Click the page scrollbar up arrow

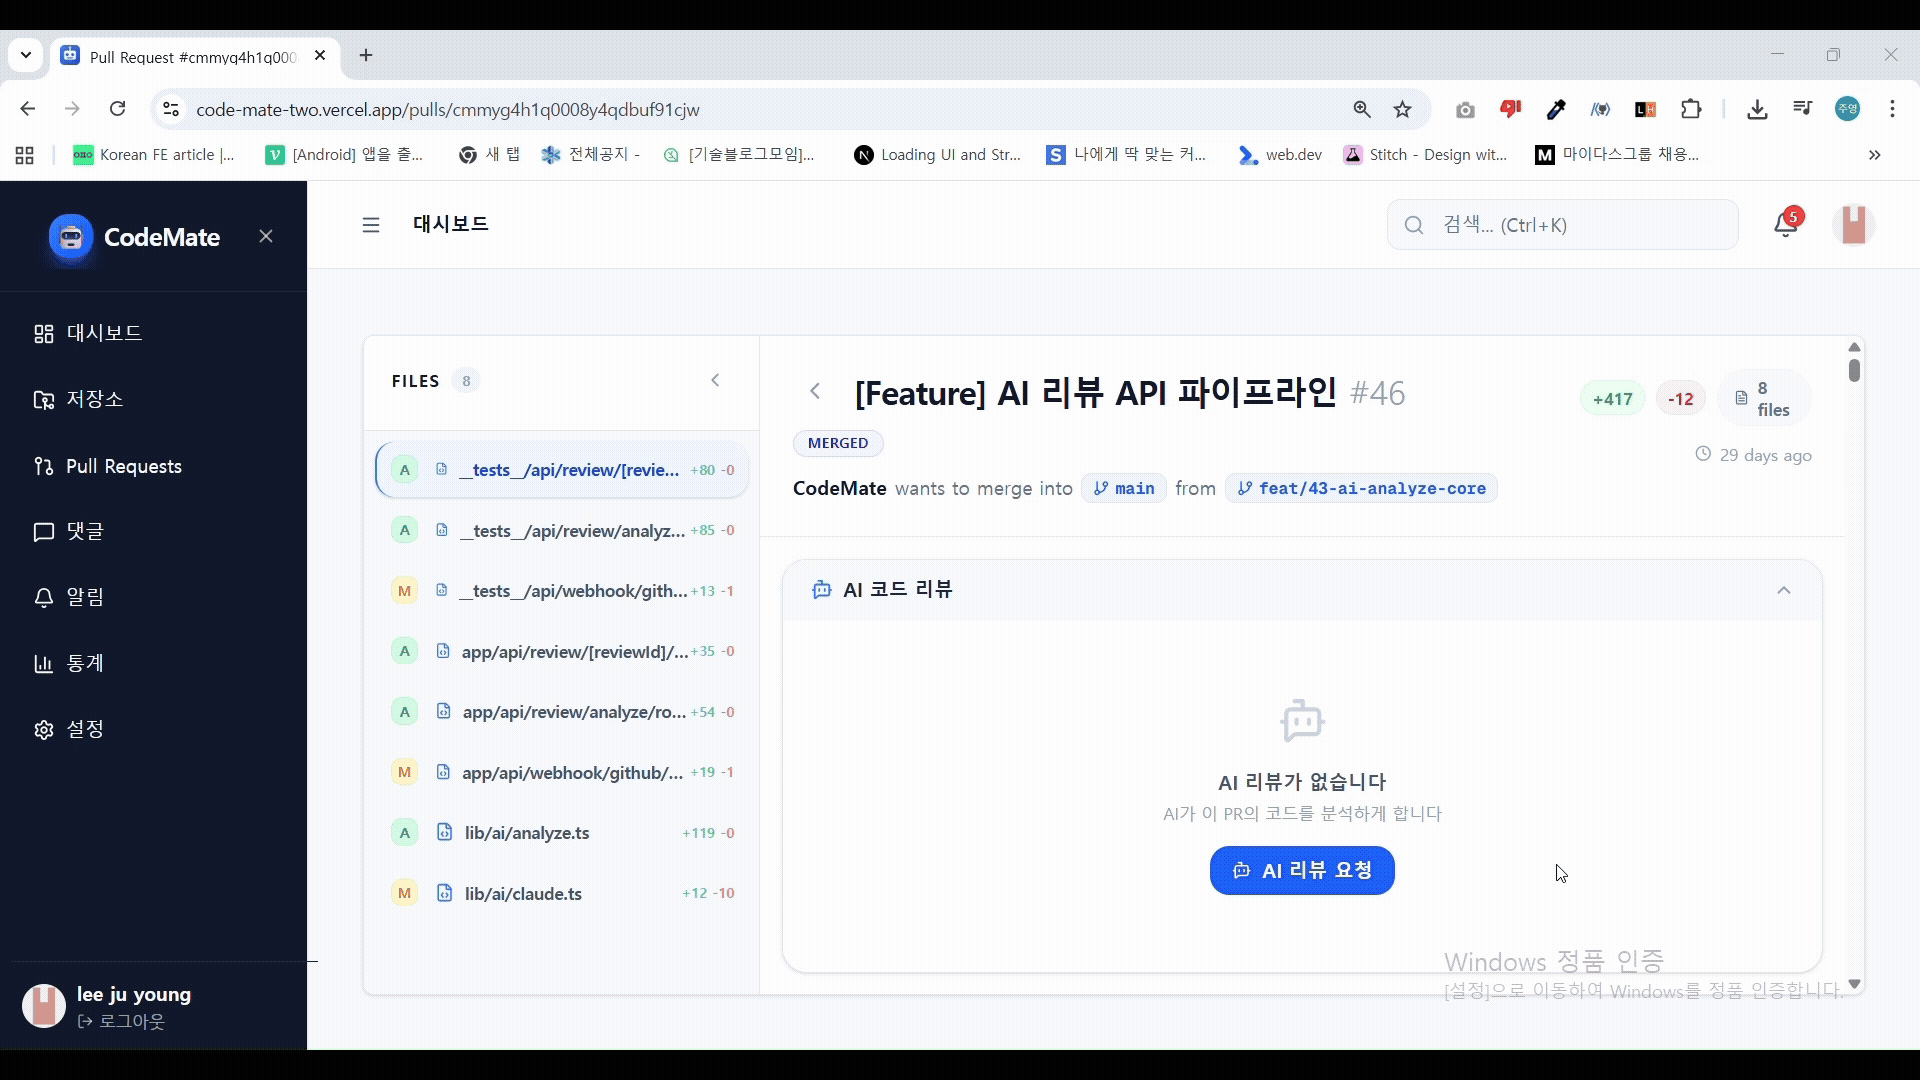coord(1854,347)
